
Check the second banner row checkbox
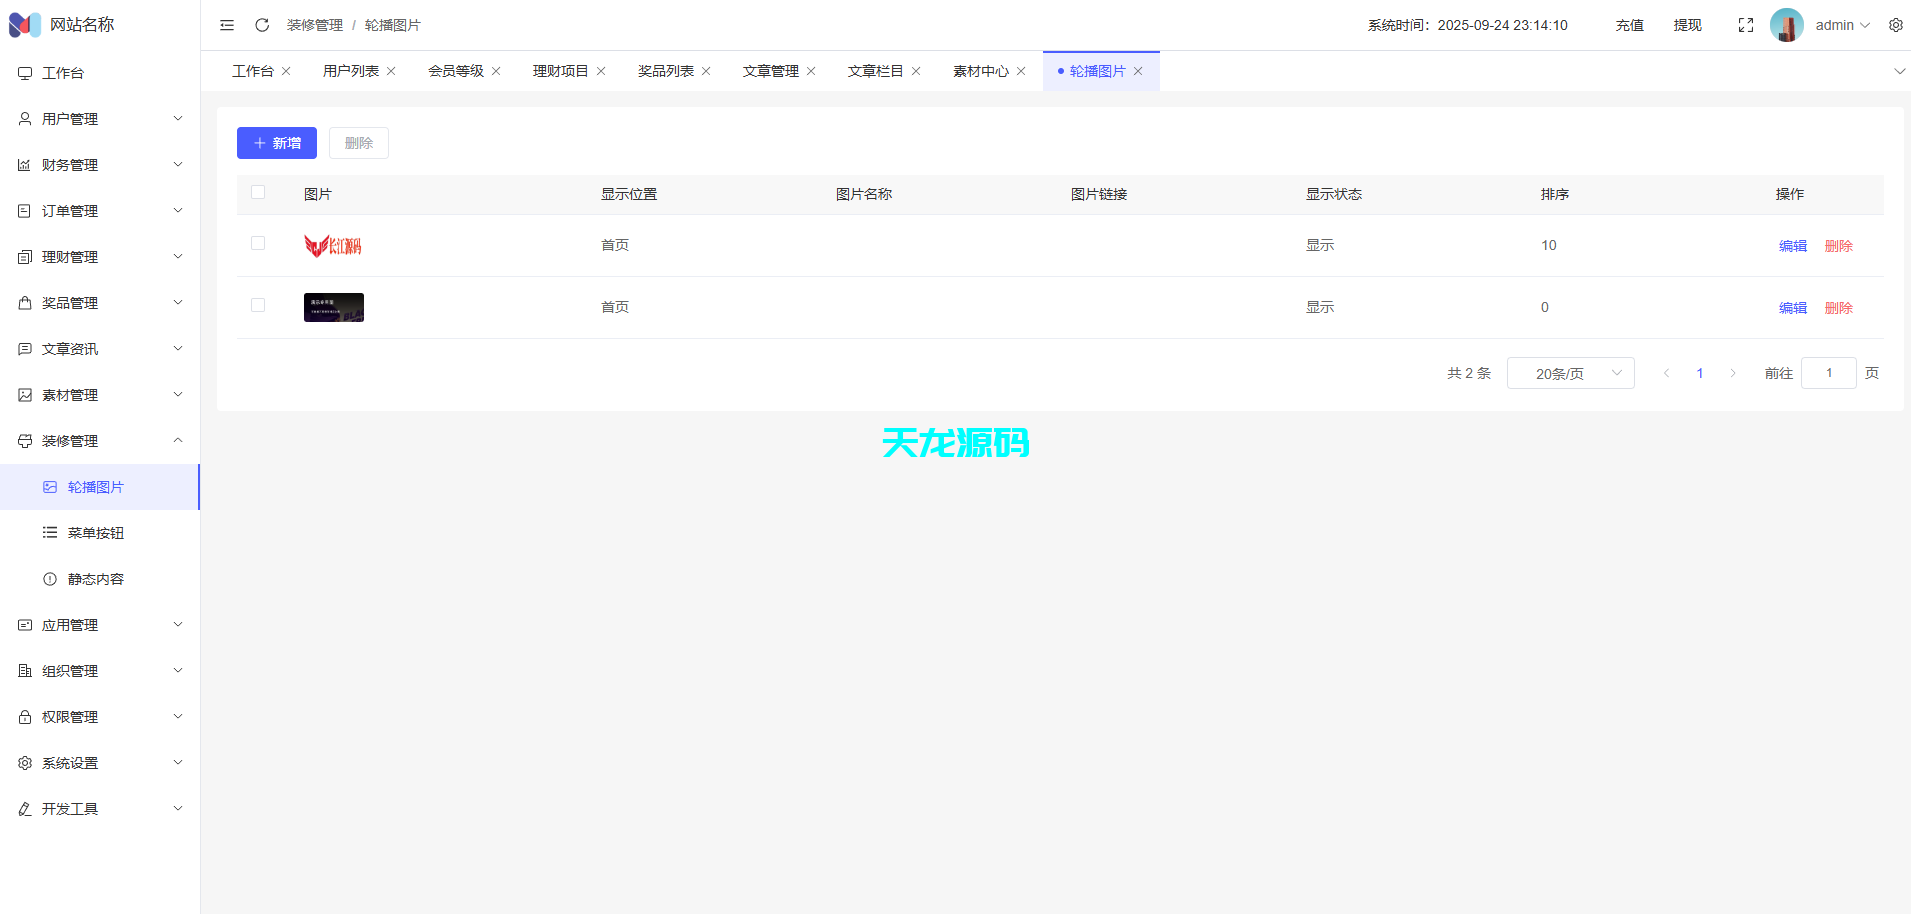tap(258, 305)
